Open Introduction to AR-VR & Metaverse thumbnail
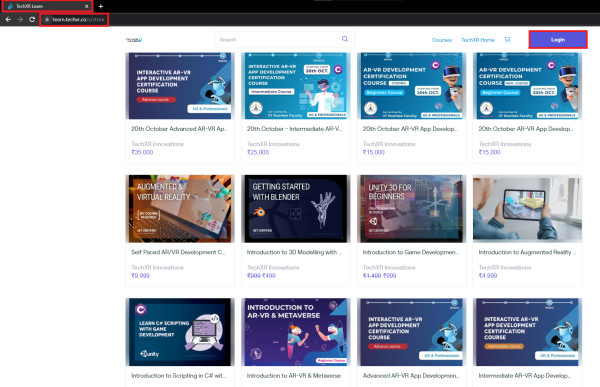 [x=295, y=332]
